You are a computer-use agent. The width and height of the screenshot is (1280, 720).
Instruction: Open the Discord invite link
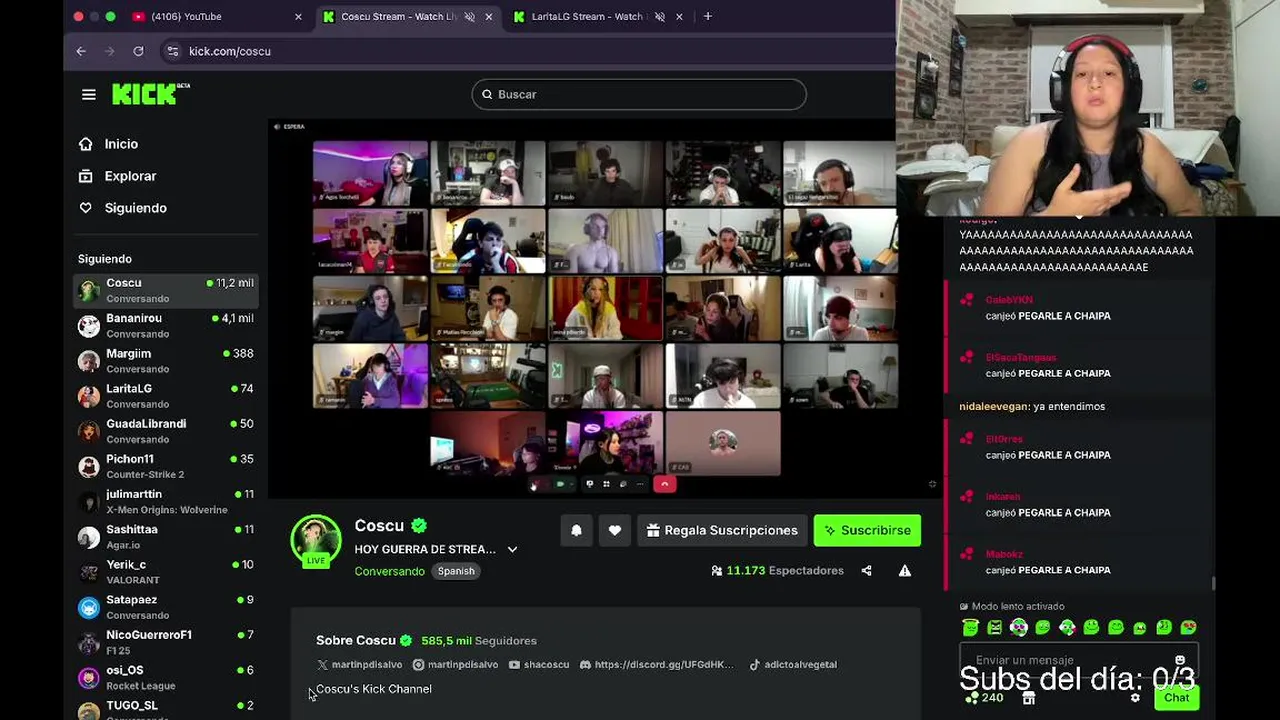656,665
